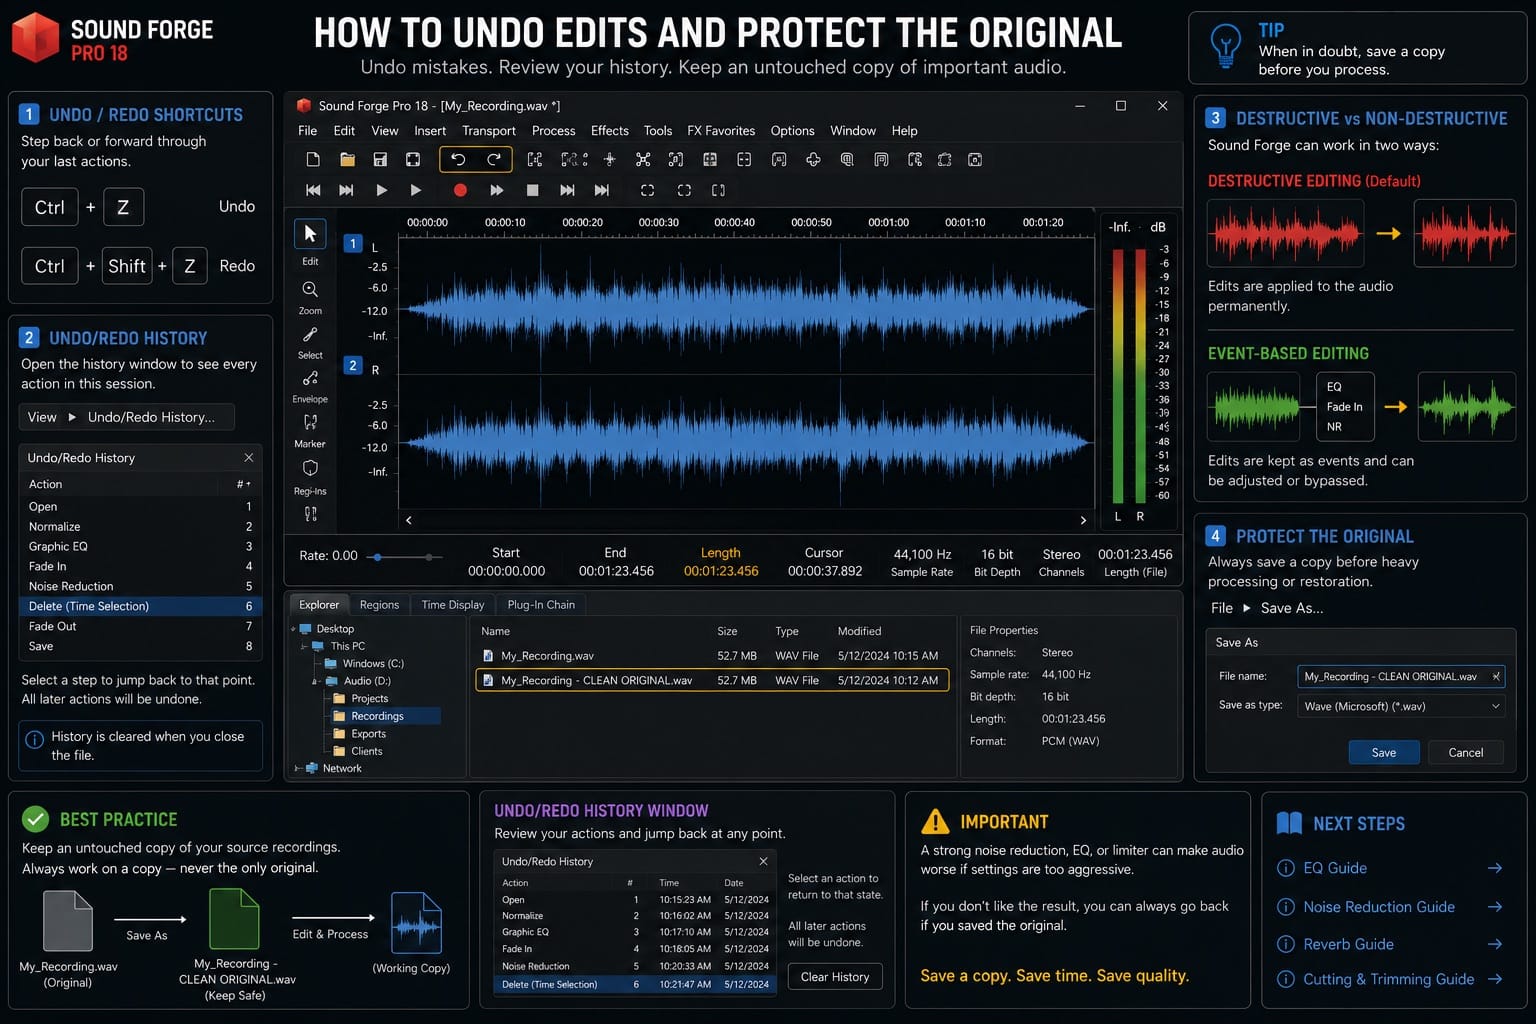Open the Transport menu
This screenshot has width=1536, height=1024.
click(489, 131)
